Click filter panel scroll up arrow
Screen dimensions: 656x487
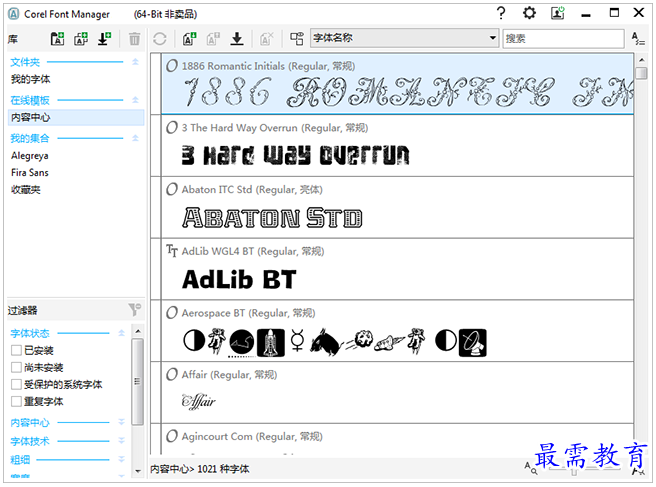[138, 331]
